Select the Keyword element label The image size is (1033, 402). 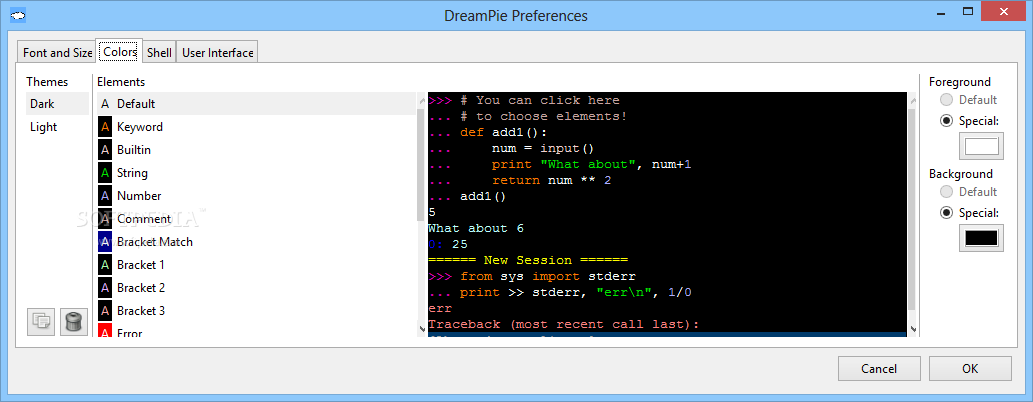point(140,127)
